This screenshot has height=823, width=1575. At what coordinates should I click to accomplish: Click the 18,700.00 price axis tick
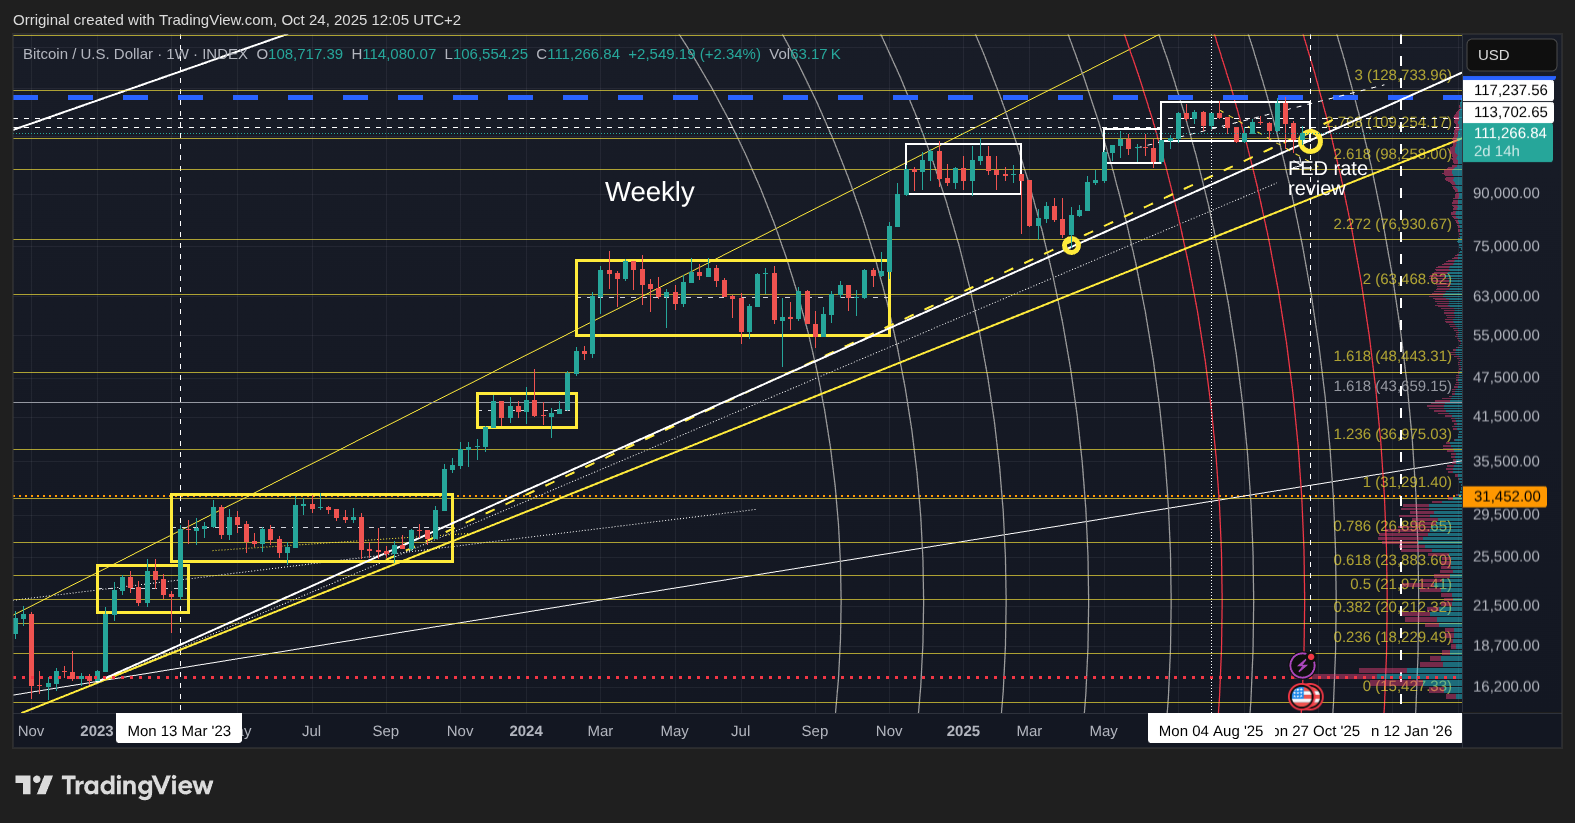1506,645
